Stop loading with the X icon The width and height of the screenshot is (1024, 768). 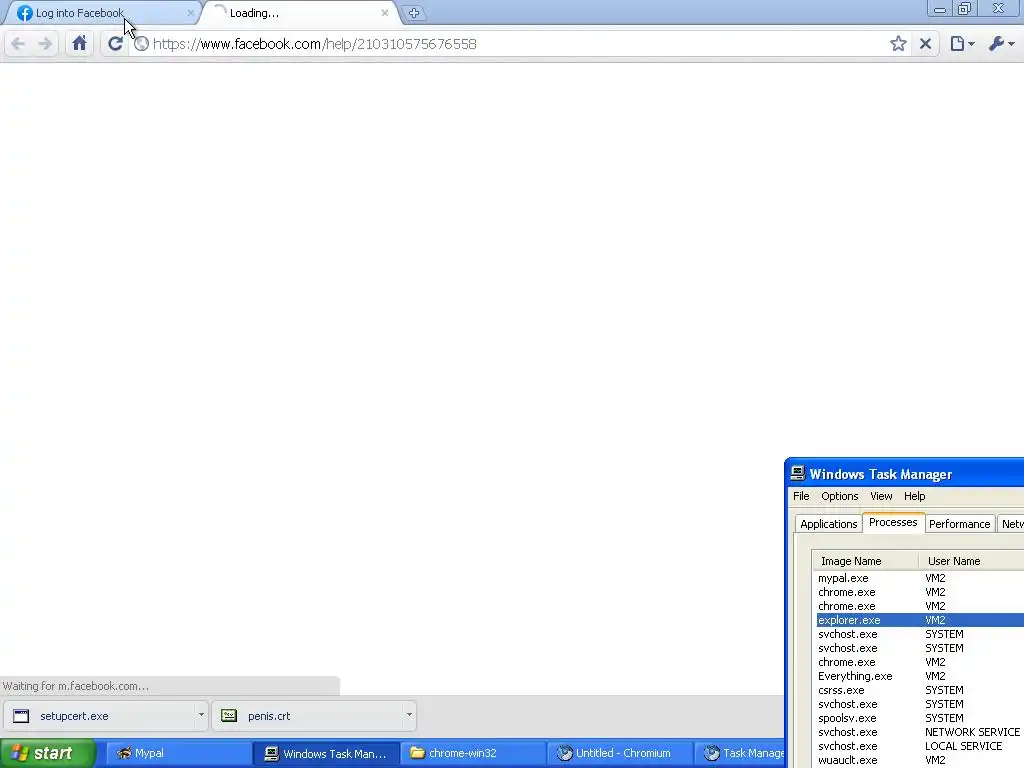pos(925,44)
